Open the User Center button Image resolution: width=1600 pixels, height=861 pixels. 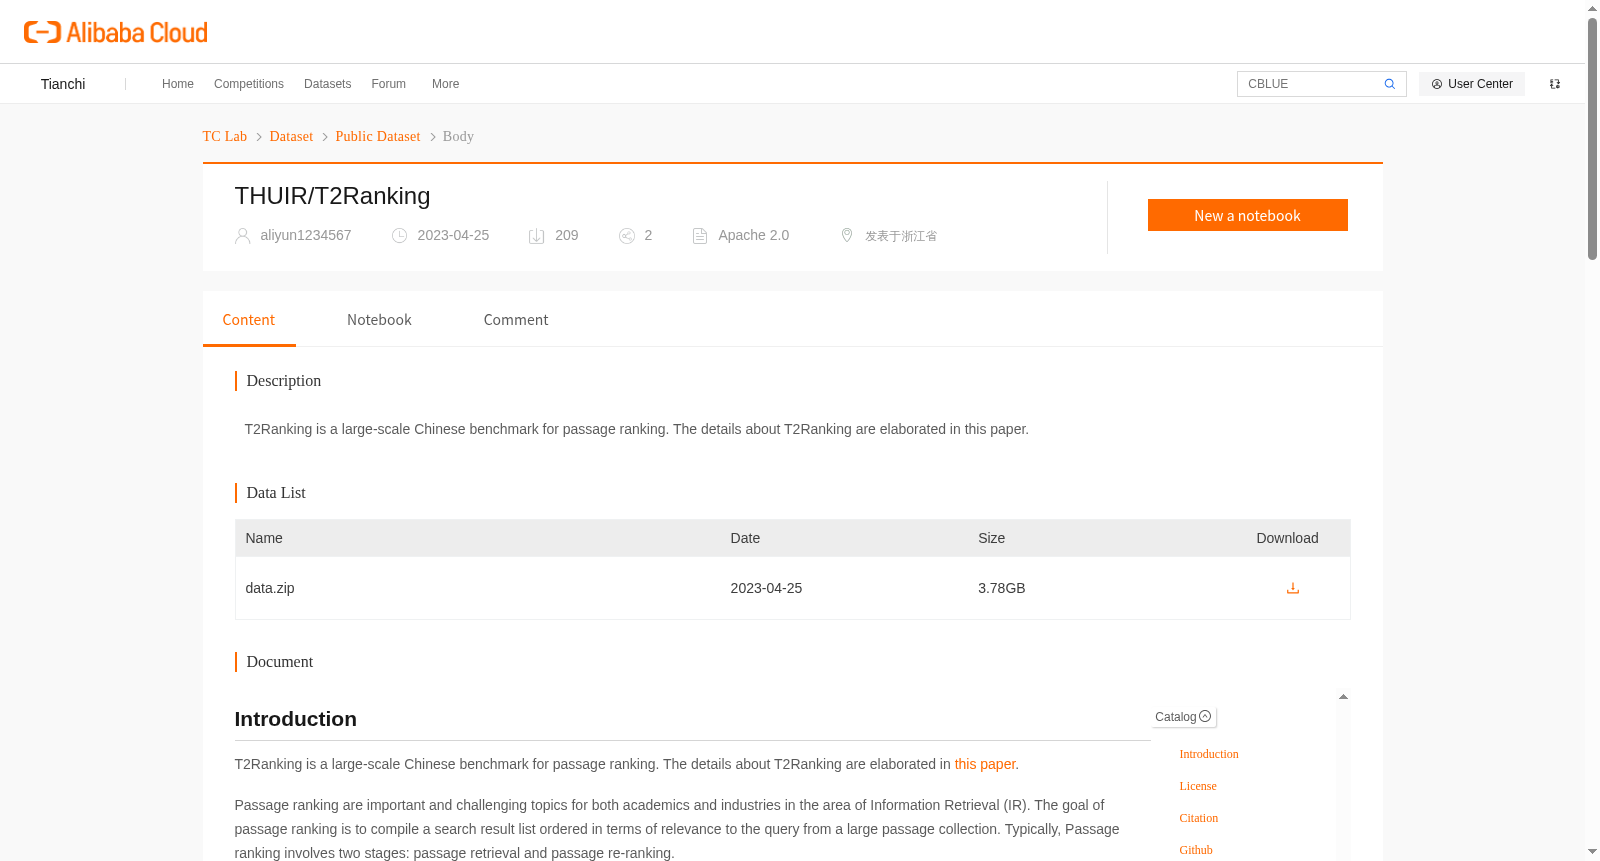[1472, 84]
